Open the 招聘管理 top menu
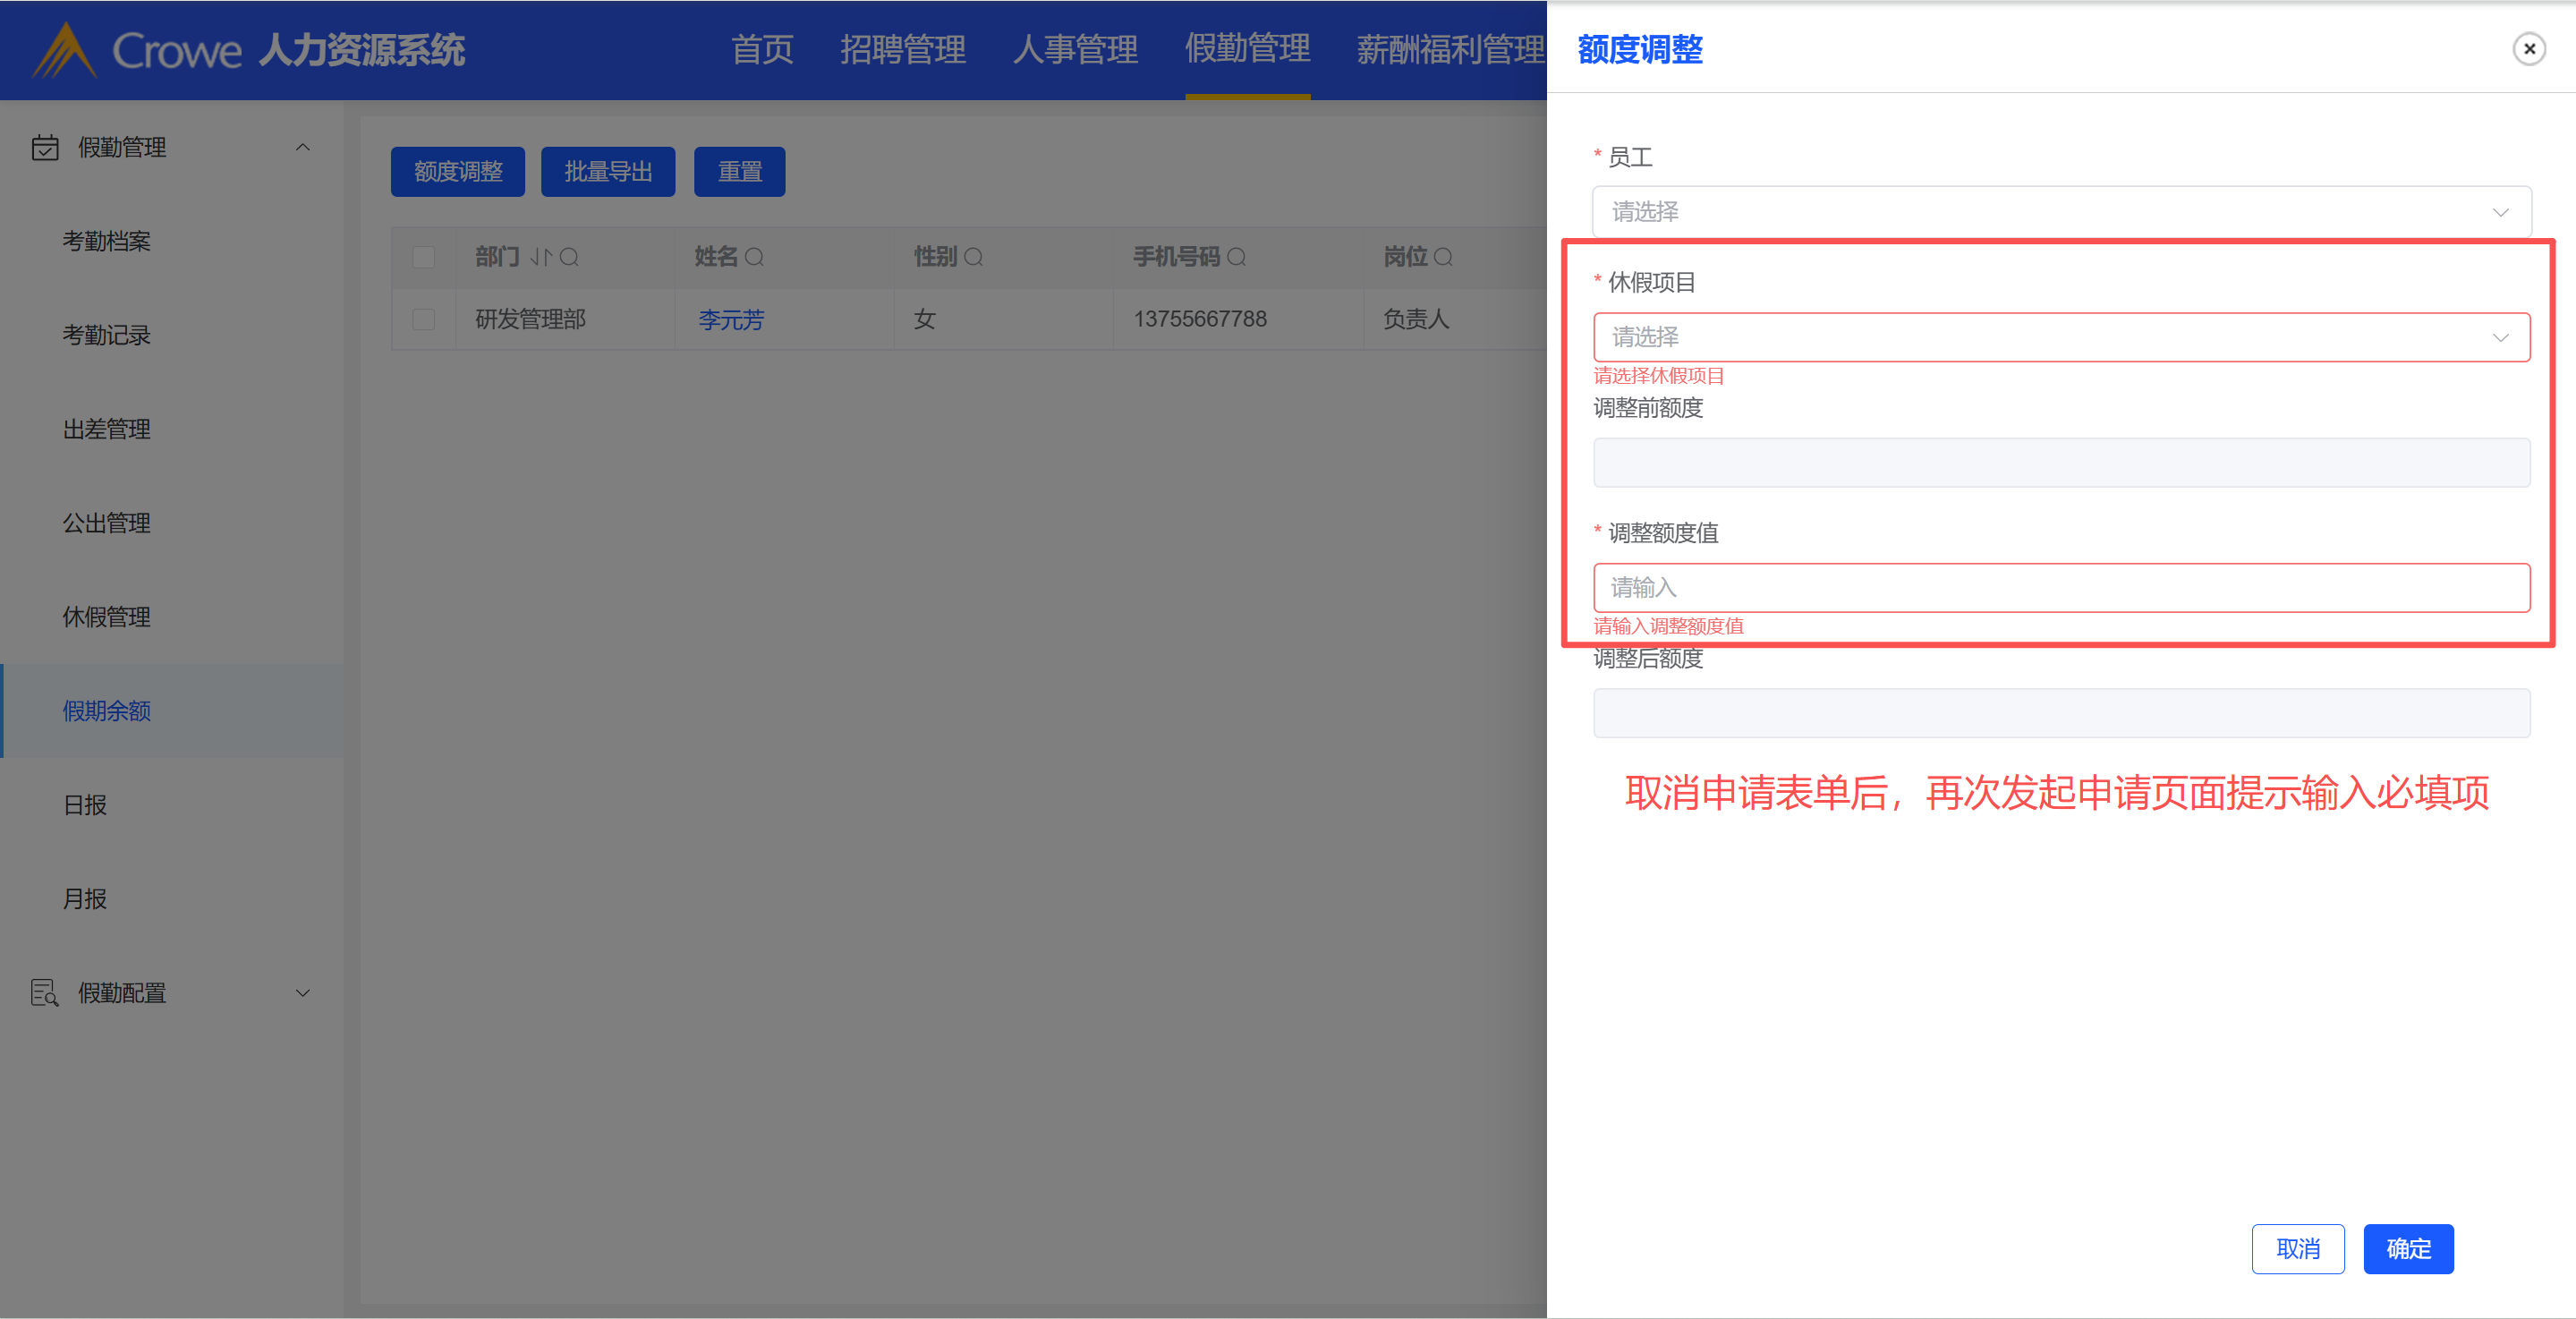This screenshot has height=1319, width=2576. click(902, 49)
